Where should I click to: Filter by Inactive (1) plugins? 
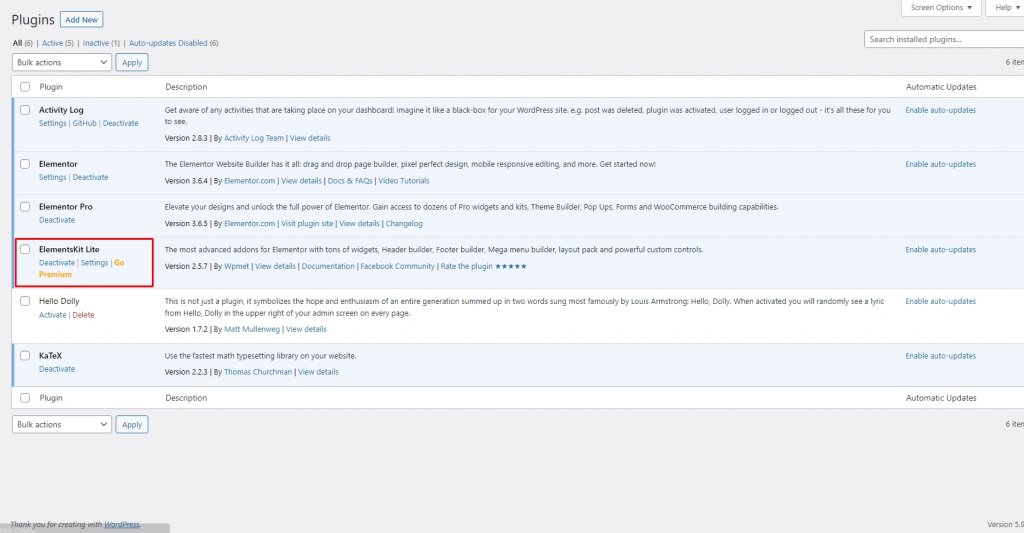[101, 43]
